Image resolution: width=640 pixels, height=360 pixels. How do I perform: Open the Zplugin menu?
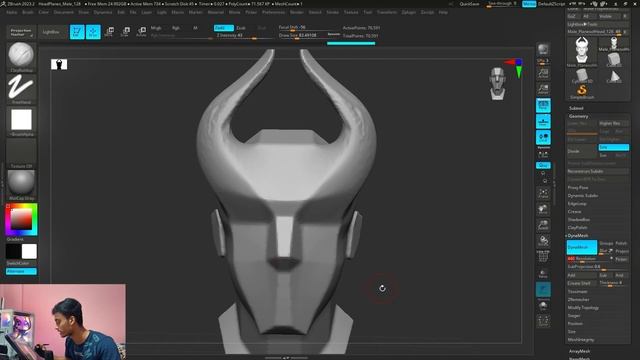point(409,12)
